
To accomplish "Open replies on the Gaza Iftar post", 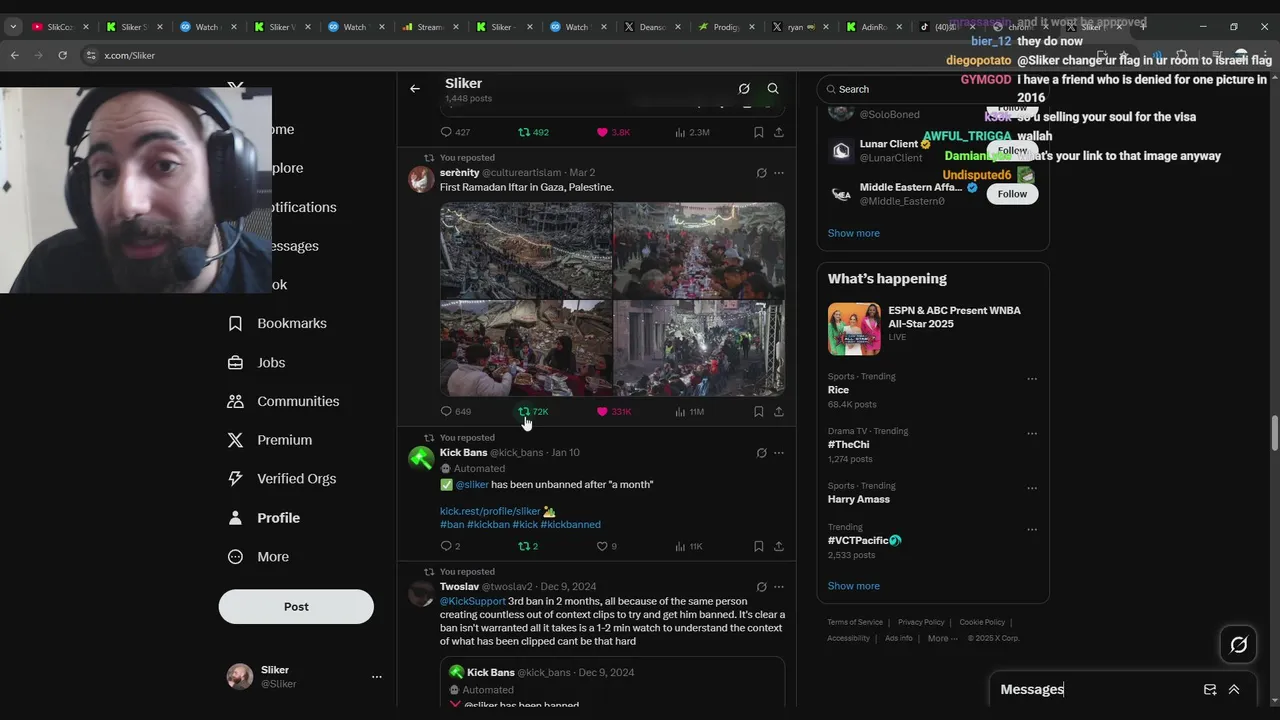I will click(455, 411).
